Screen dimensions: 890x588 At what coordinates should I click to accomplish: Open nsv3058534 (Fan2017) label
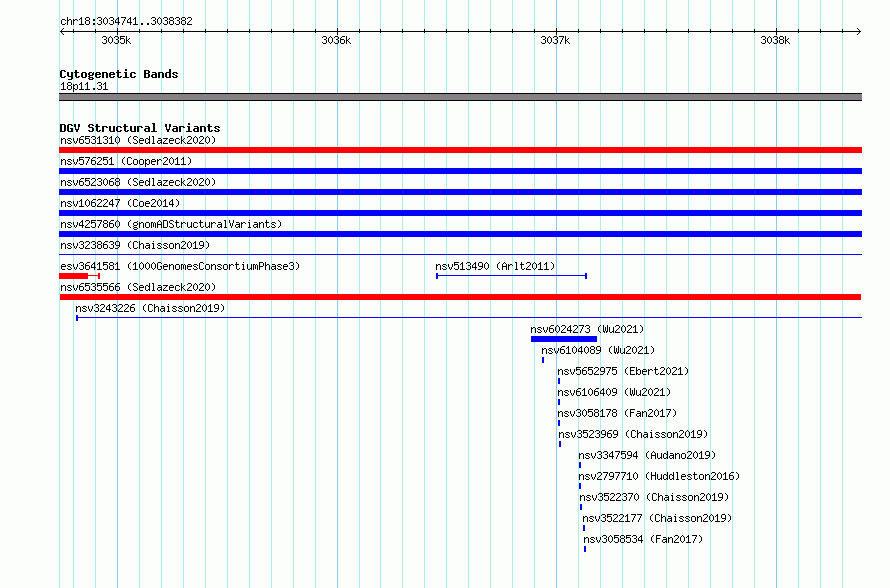643,539
